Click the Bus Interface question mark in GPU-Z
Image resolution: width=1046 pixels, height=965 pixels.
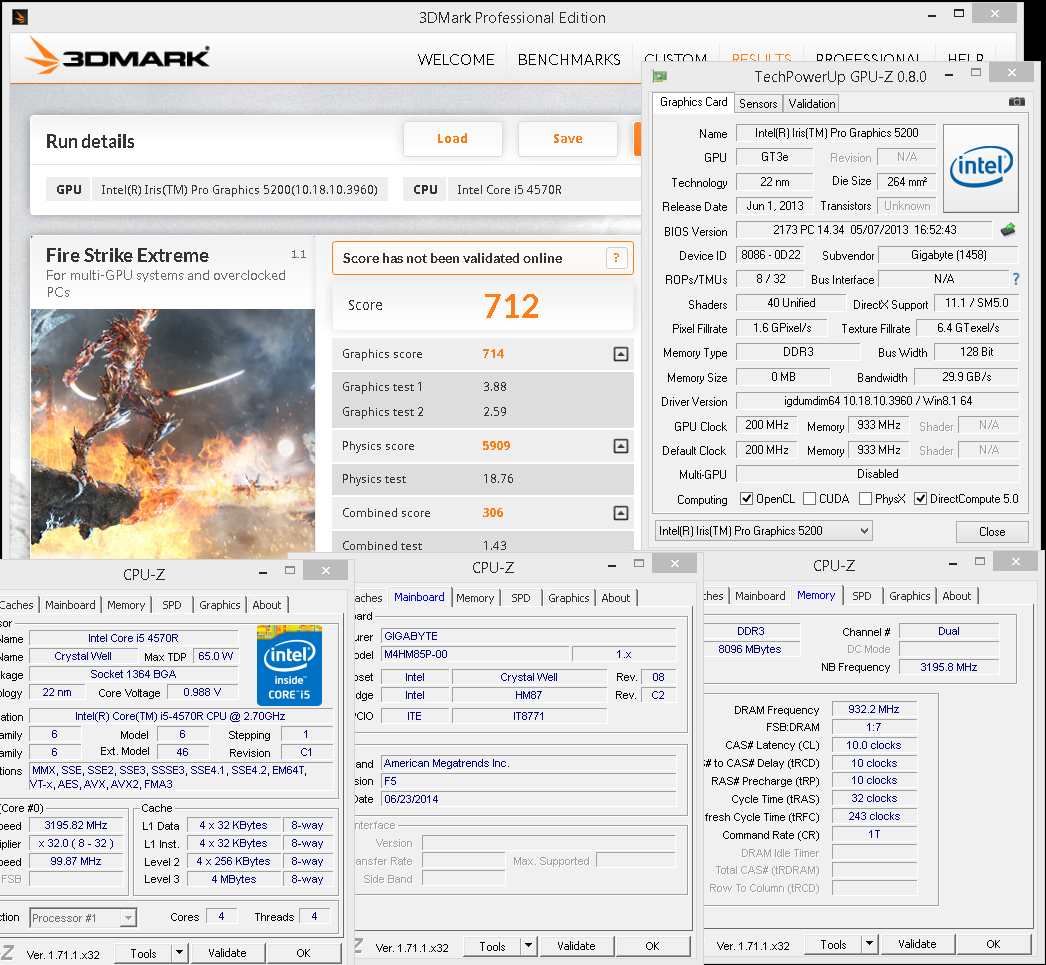point(1015,279)
